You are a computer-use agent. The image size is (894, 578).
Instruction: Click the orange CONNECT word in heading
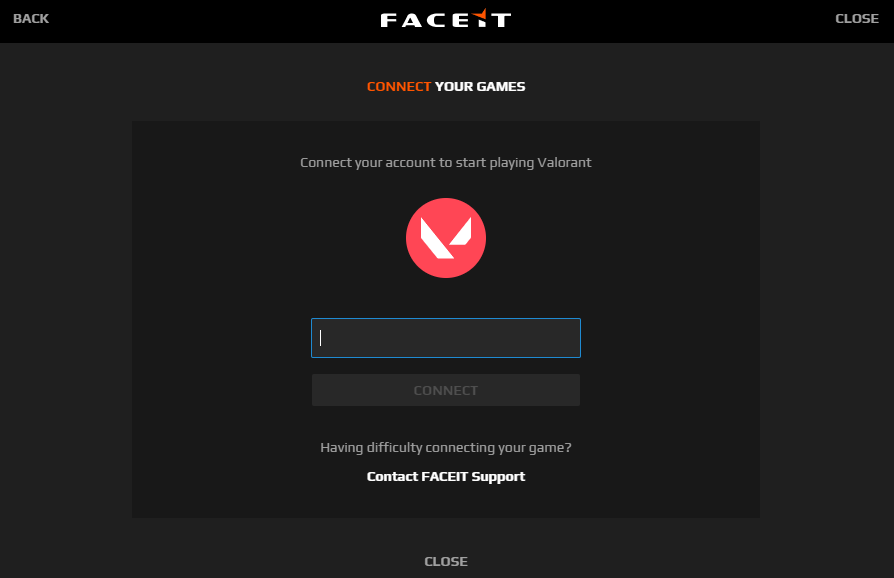click(x=399, y=87)
